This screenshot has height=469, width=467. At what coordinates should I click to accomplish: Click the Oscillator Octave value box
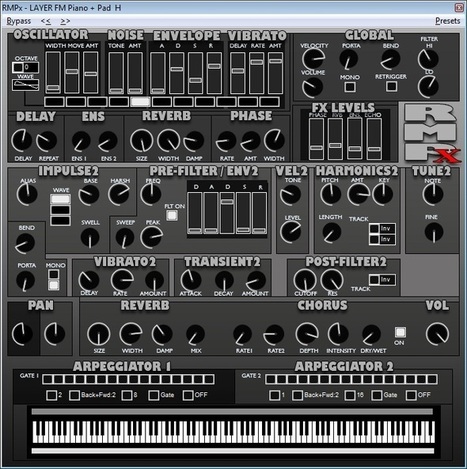[26, 67]
